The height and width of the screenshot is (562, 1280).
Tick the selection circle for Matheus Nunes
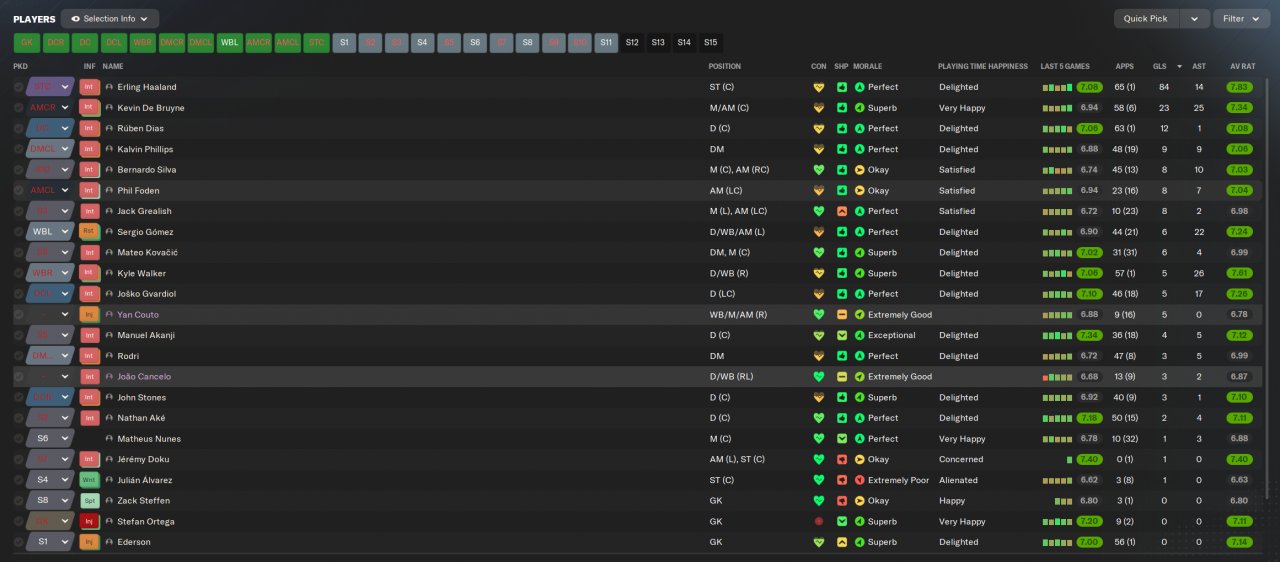point(19,439)
